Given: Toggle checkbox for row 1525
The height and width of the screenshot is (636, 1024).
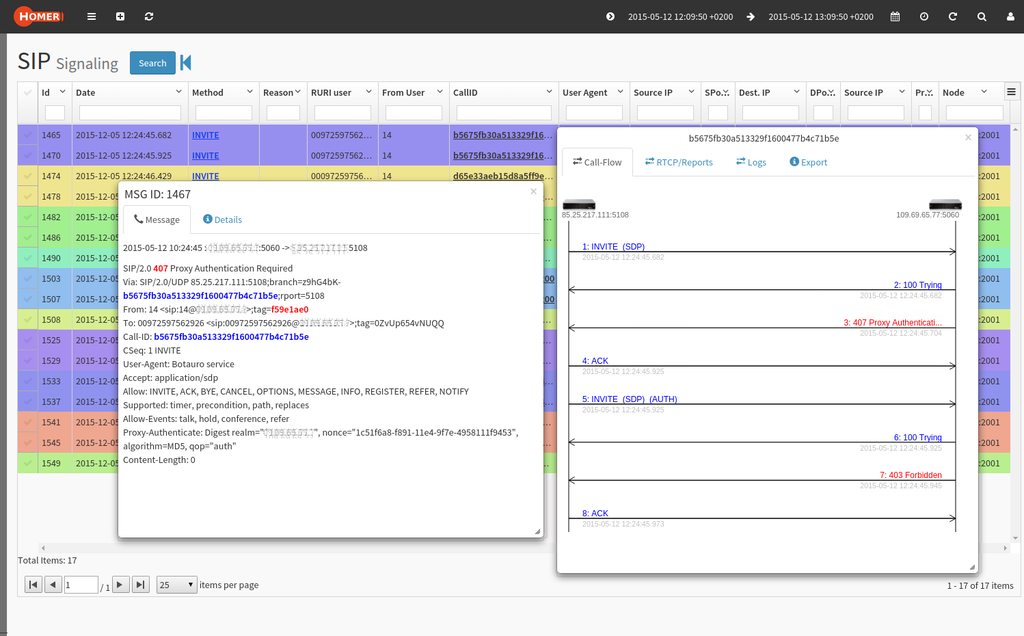Looking at the screenshot, I should 27,340.
